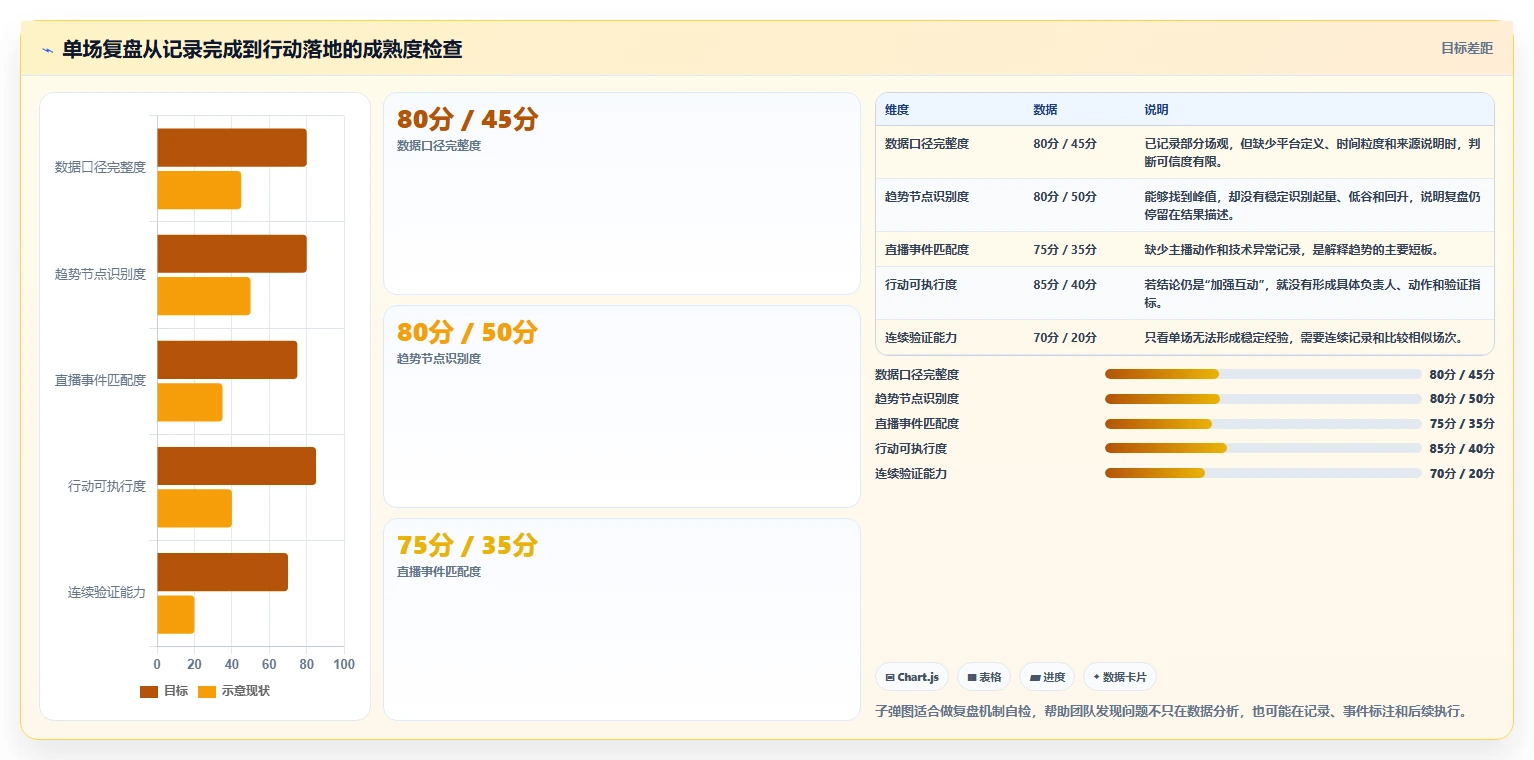Click the 行动可执行度 progress bar
1534x760 pixels.
[1263, 448]
